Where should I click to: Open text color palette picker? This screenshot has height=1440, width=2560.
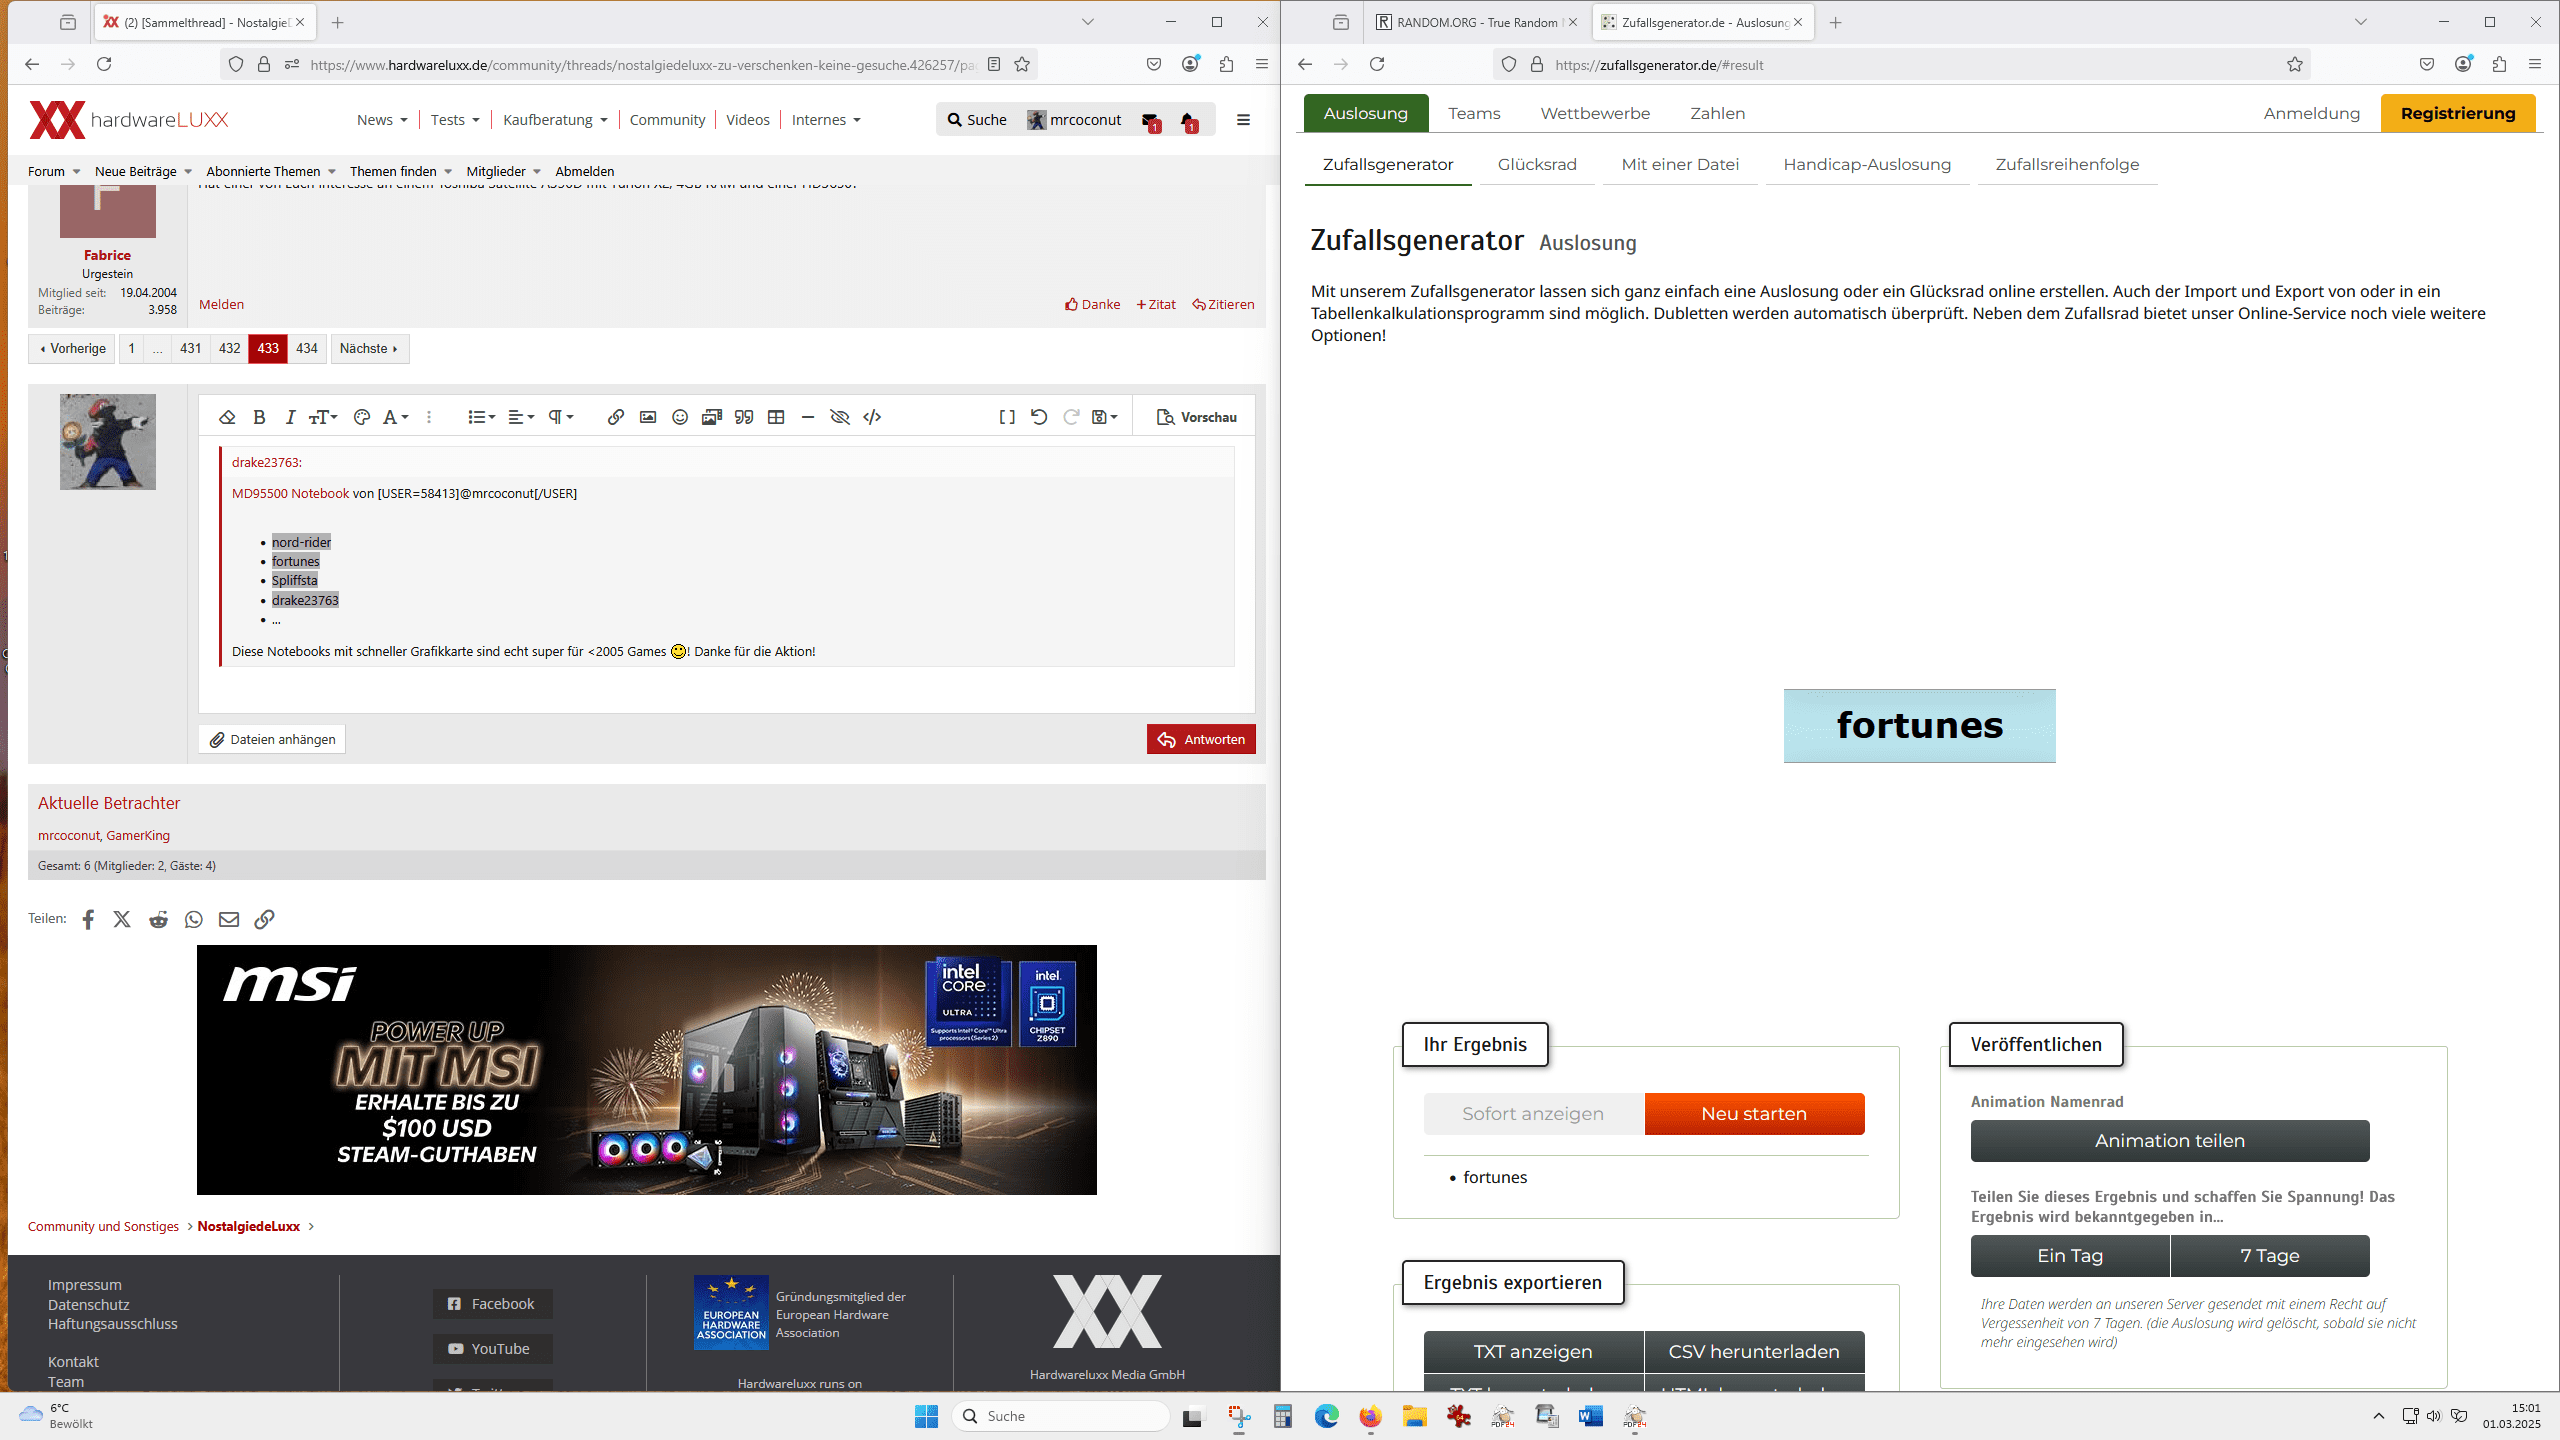362,417
